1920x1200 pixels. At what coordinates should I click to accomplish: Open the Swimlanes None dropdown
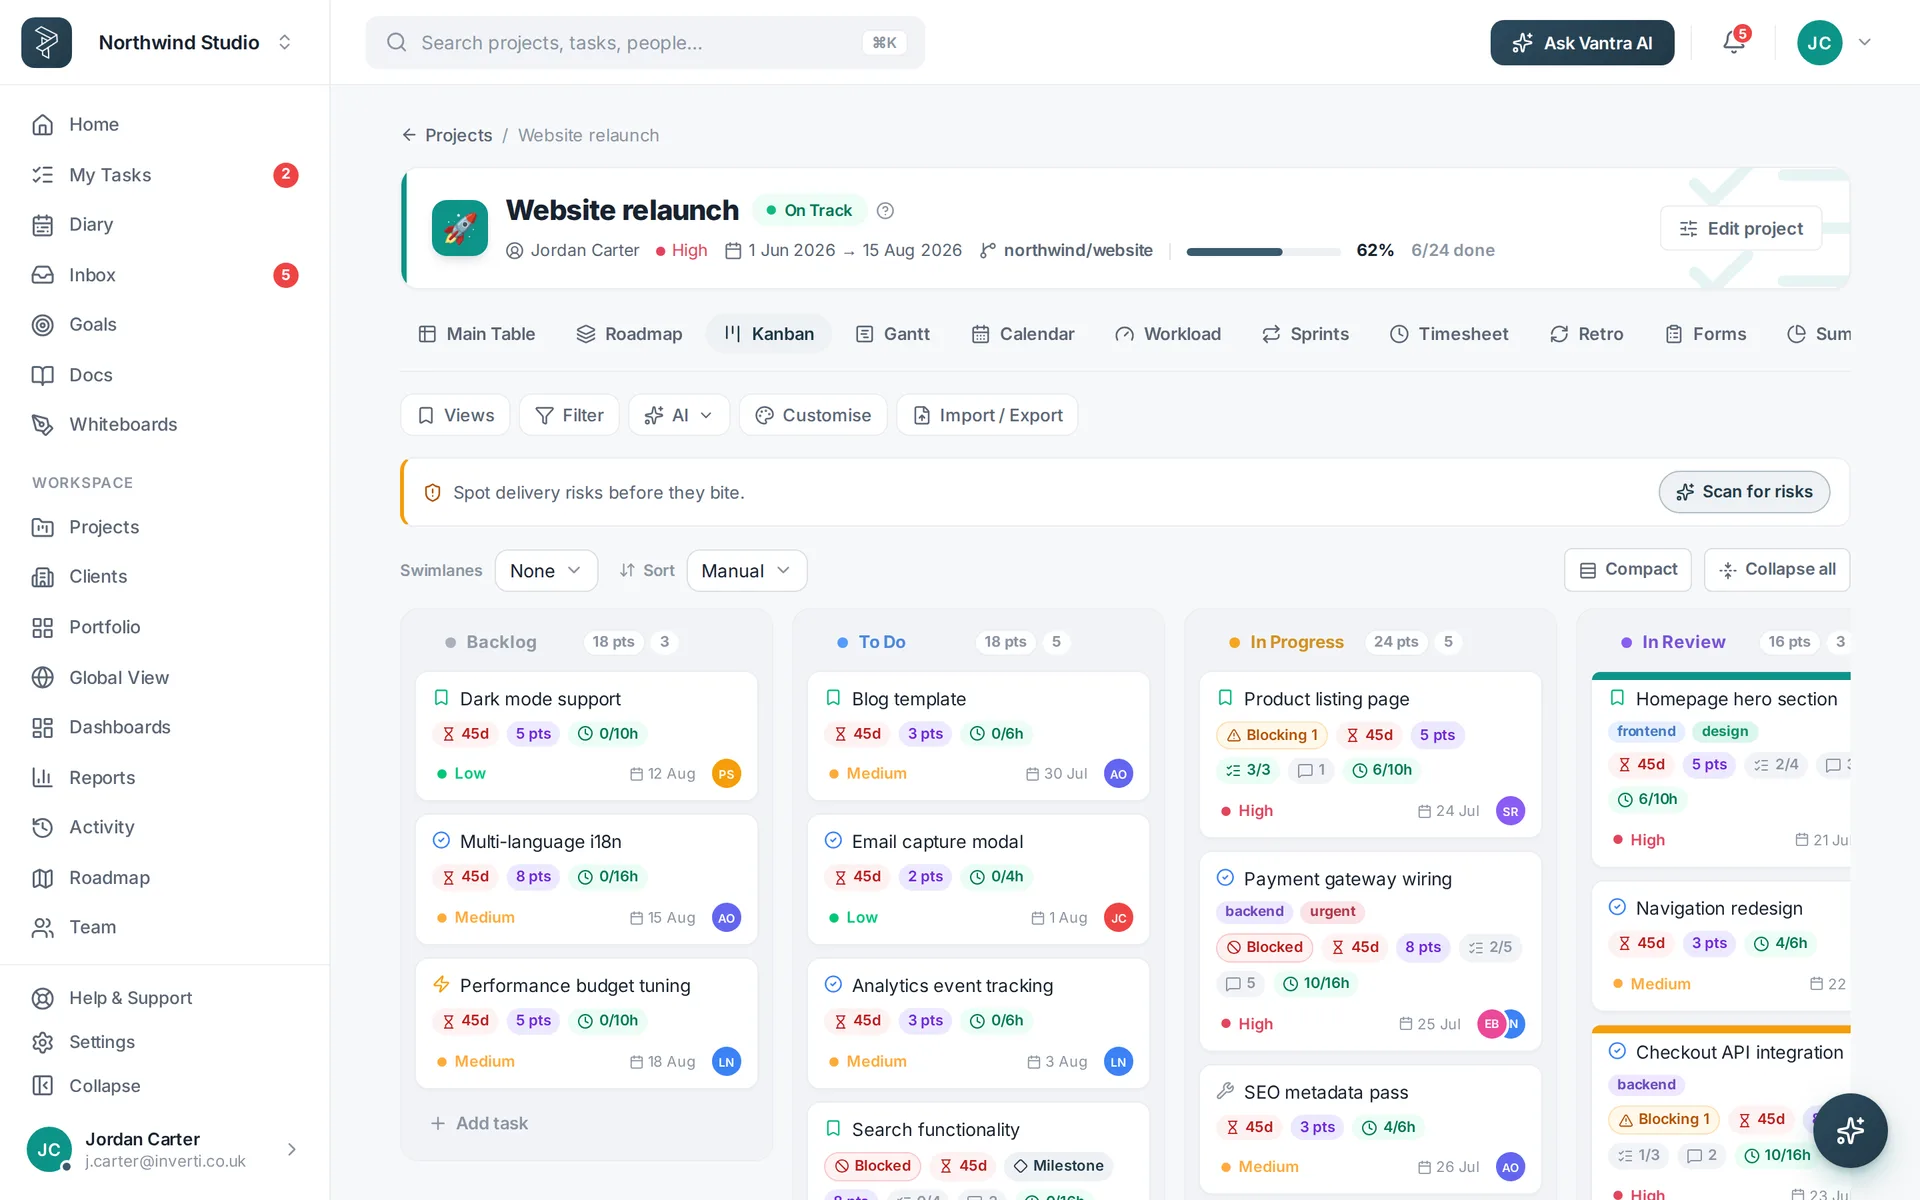546,571
